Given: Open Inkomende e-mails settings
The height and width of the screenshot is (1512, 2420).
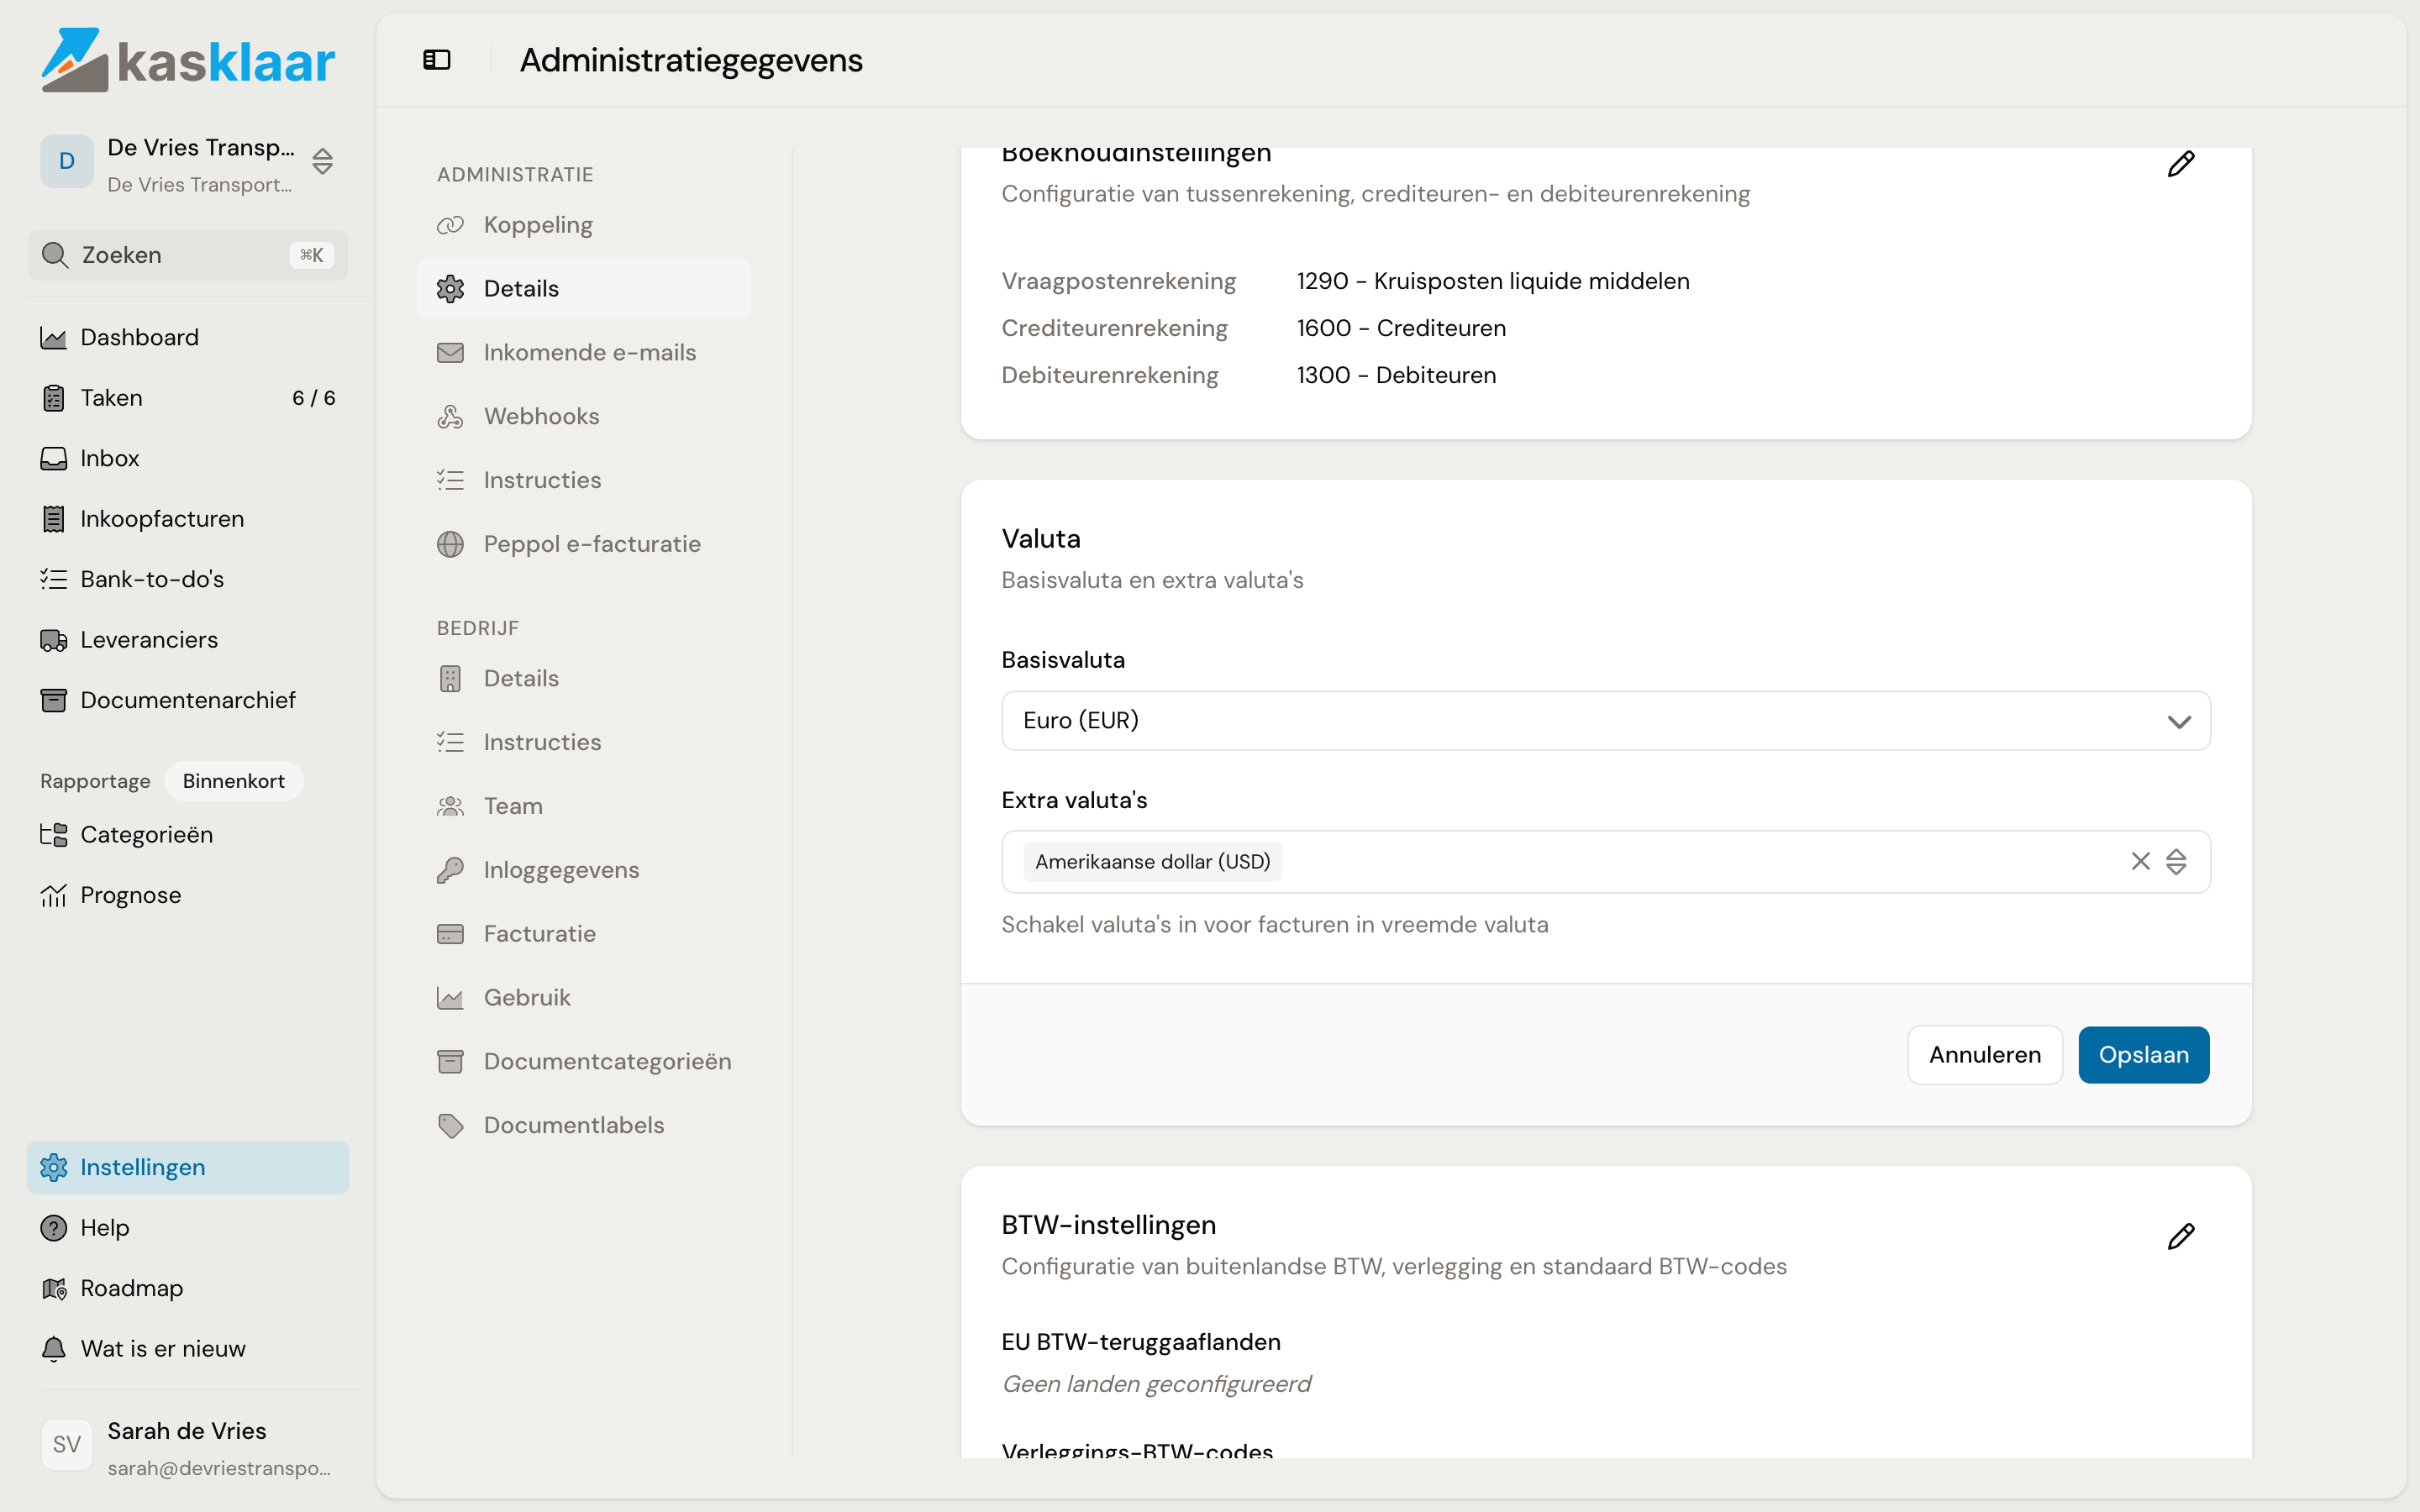Looking at the screenshot, I should (x=584, y=353).
